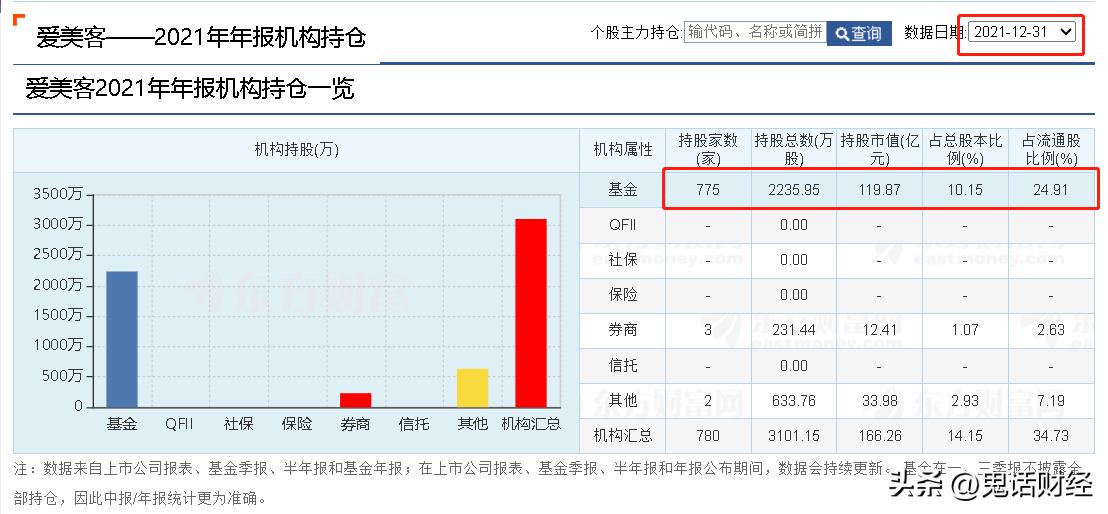1108x514 pixels.
Task: Click the 个股主力持仓 label
Action: click(x=637, y=33)
